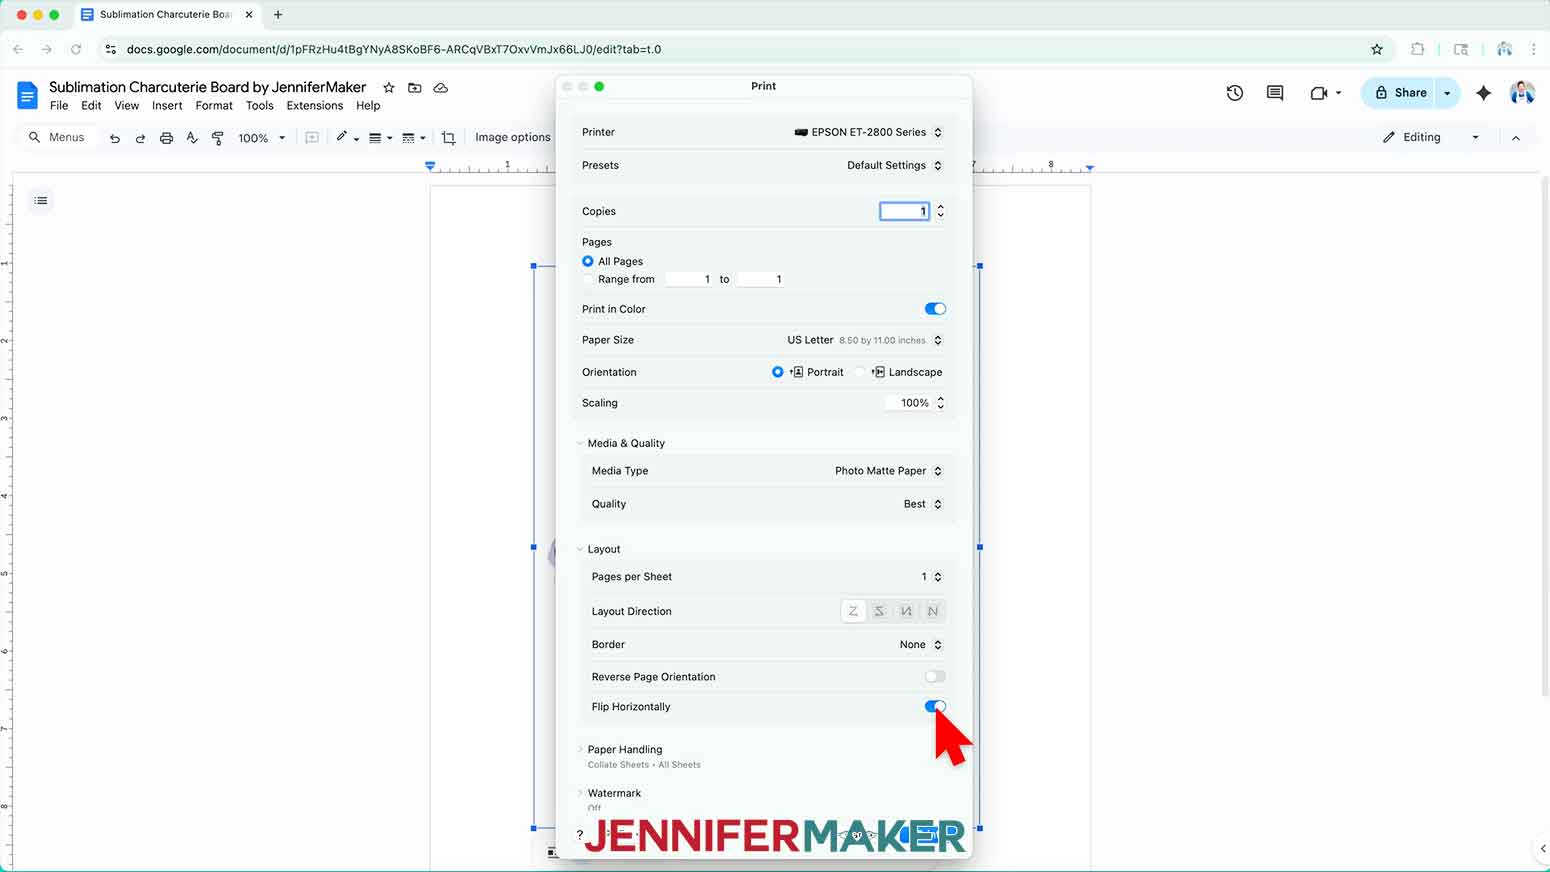Open the comments icon
This screenshot has width=1550, height=872.
tap(1275, 93)
